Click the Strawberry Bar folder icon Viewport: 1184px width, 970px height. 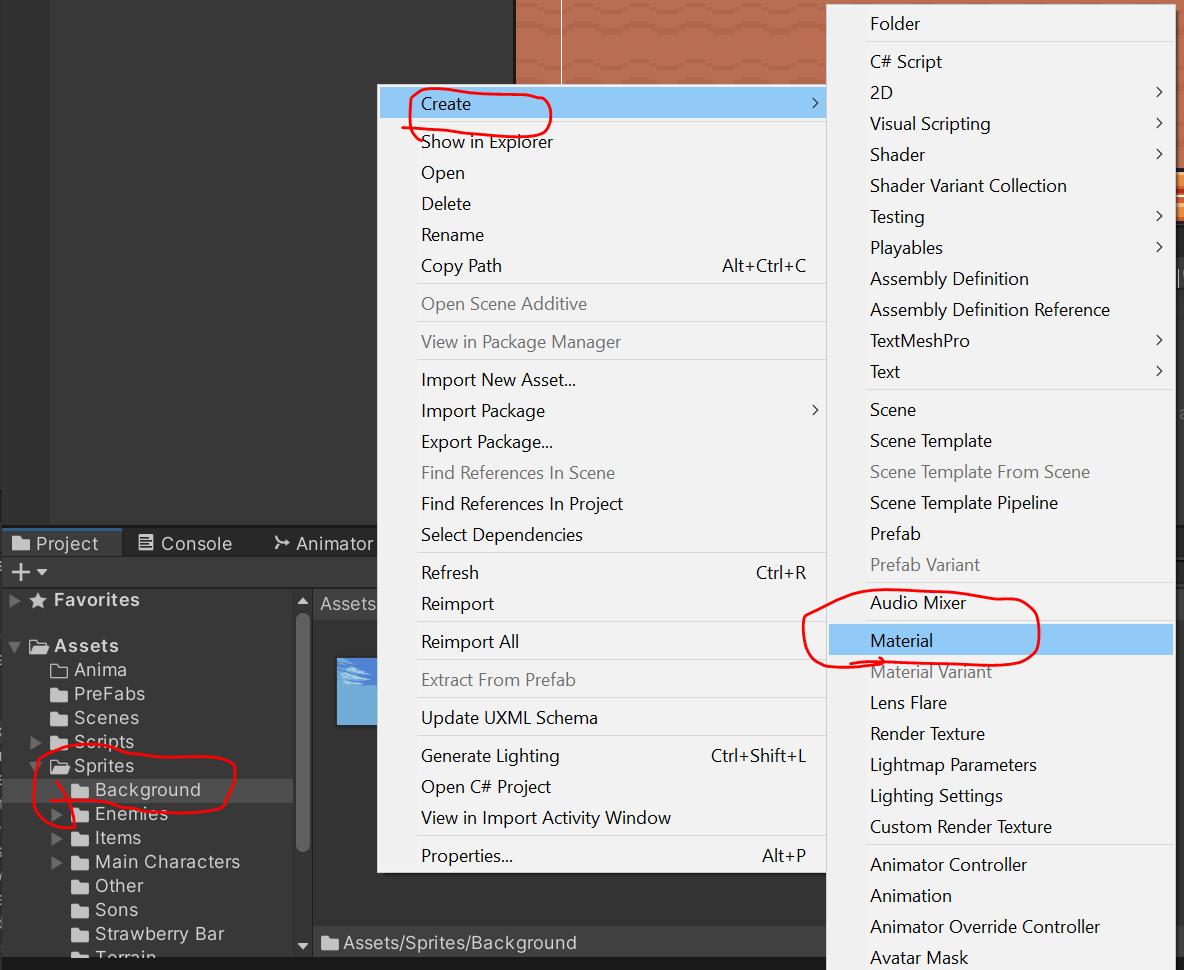80,934
